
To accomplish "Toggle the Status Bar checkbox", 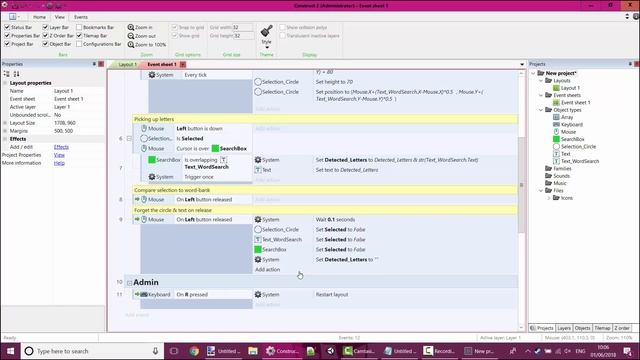I will [7, 27].
